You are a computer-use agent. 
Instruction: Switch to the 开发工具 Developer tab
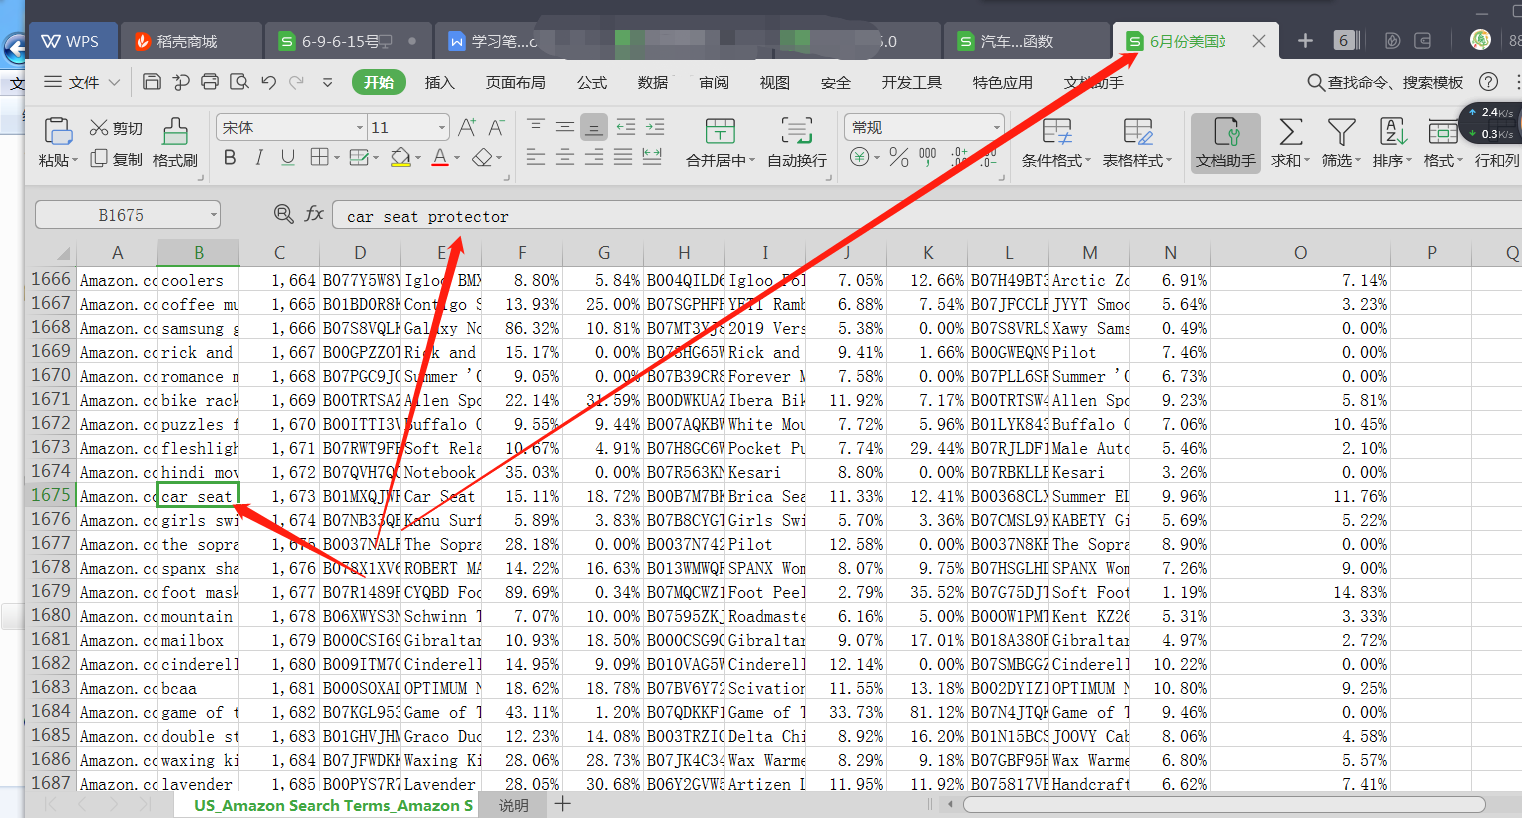coord(911,82)
